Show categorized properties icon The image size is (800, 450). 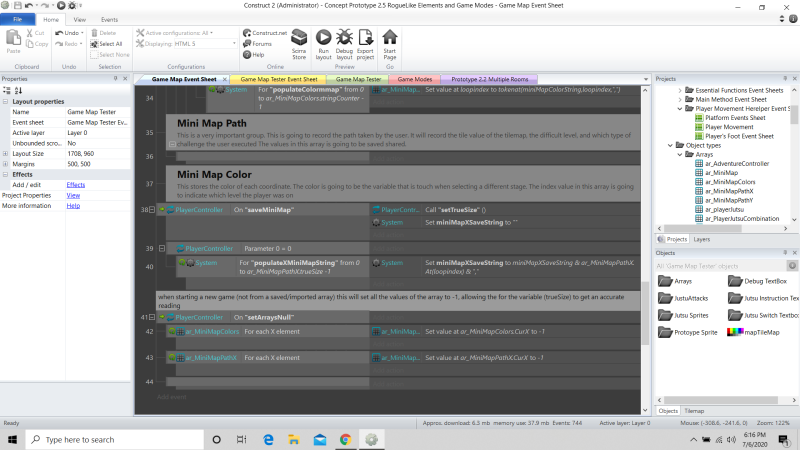pos(7,90)
